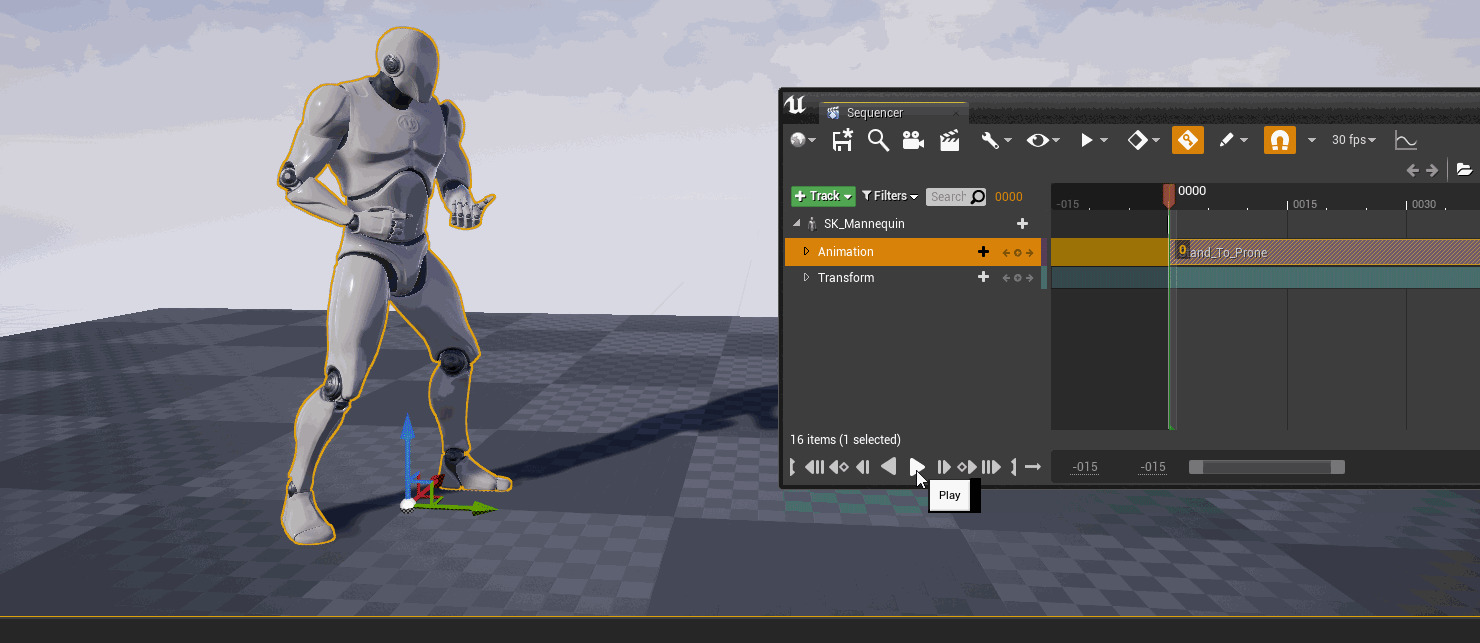Select the Sequencer tab
Screen dimensions: 1480x643
point(873,113)
